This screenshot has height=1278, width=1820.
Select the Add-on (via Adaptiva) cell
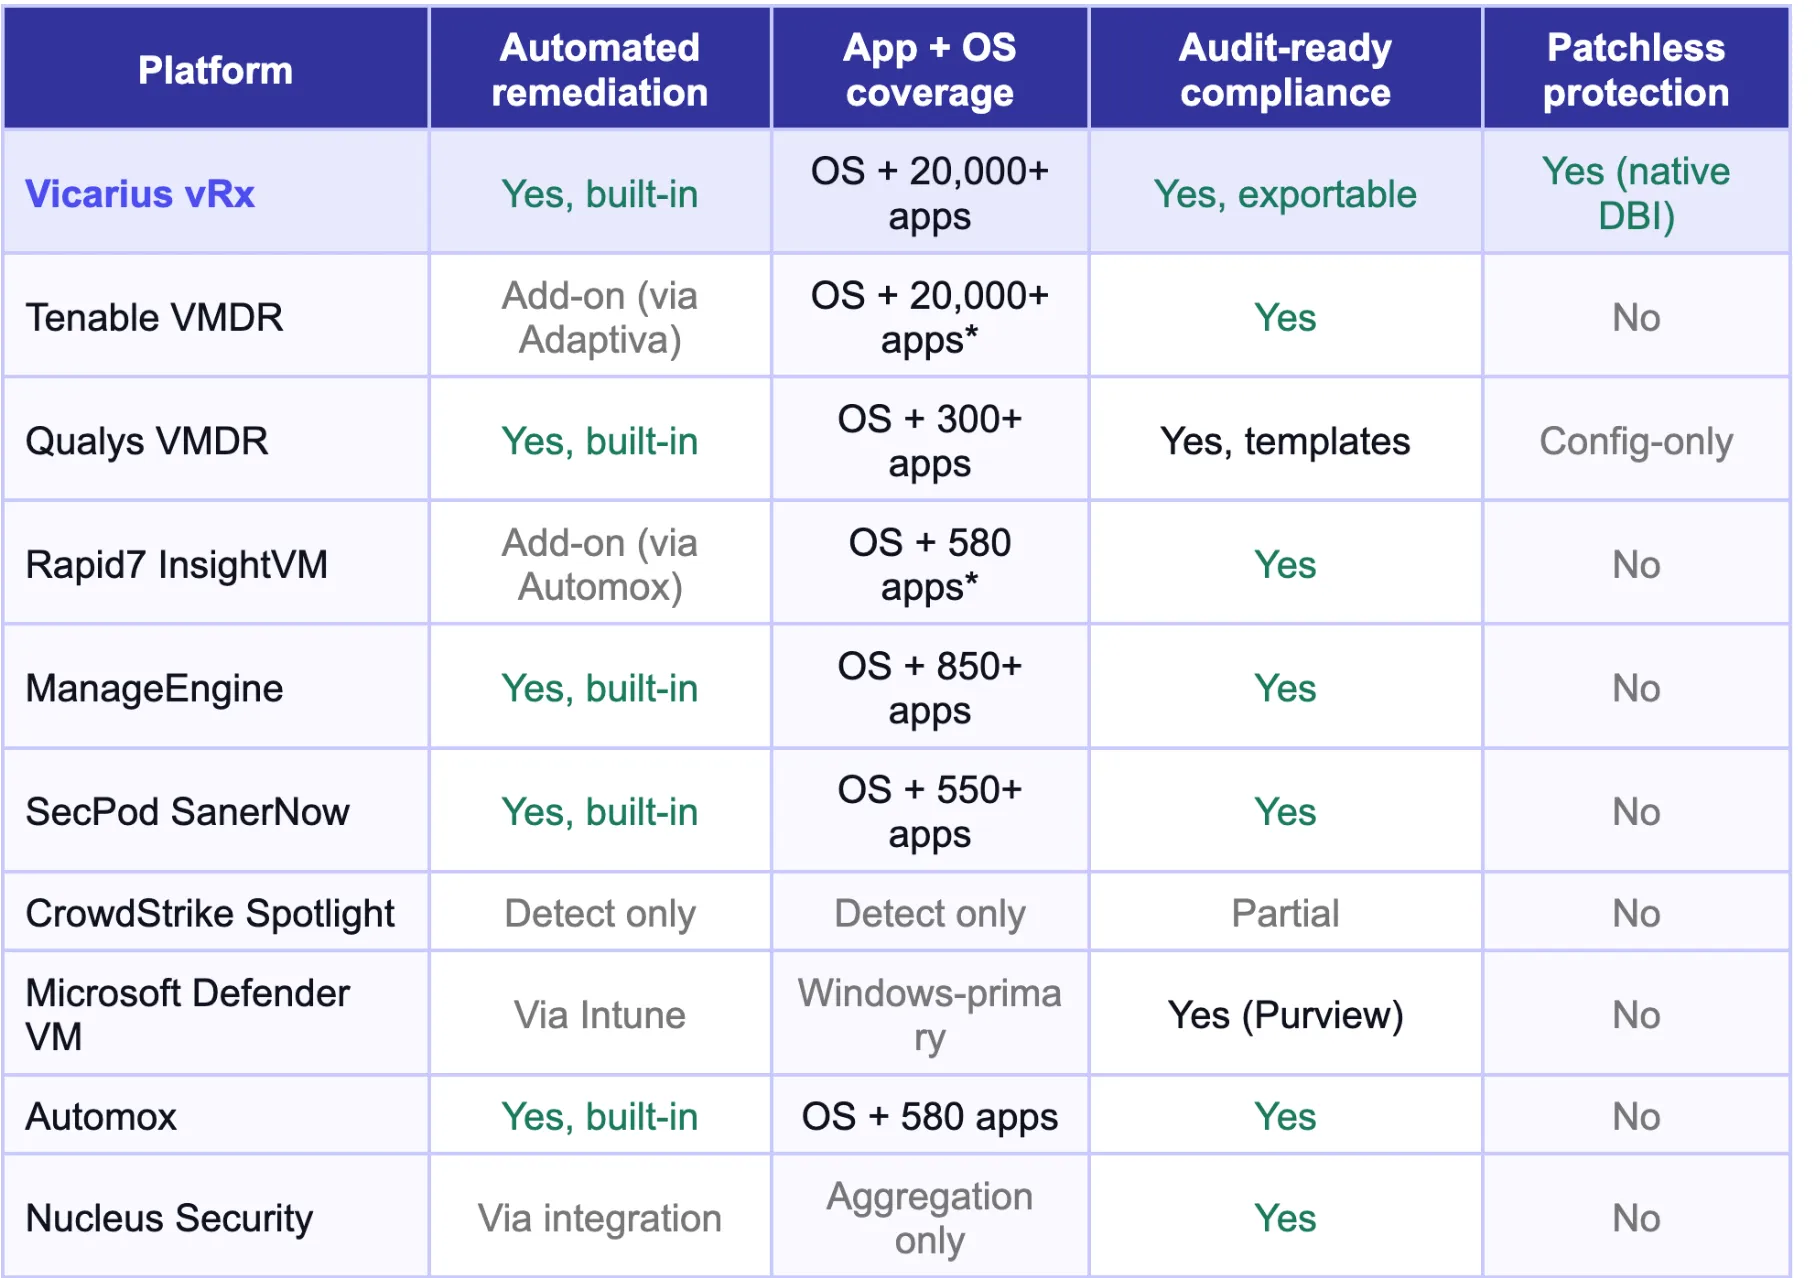pyautogui.click(x=600, y=317)
